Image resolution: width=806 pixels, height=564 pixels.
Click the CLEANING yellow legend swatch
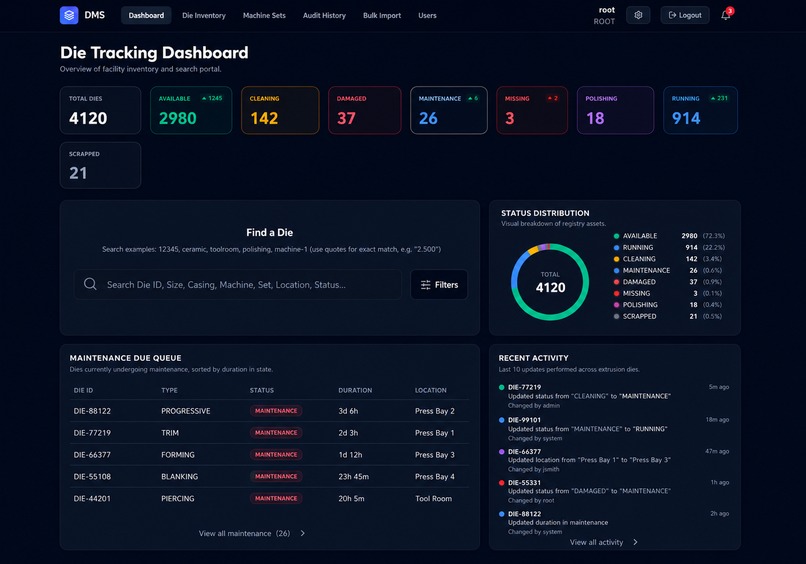(x=616, y=259)
